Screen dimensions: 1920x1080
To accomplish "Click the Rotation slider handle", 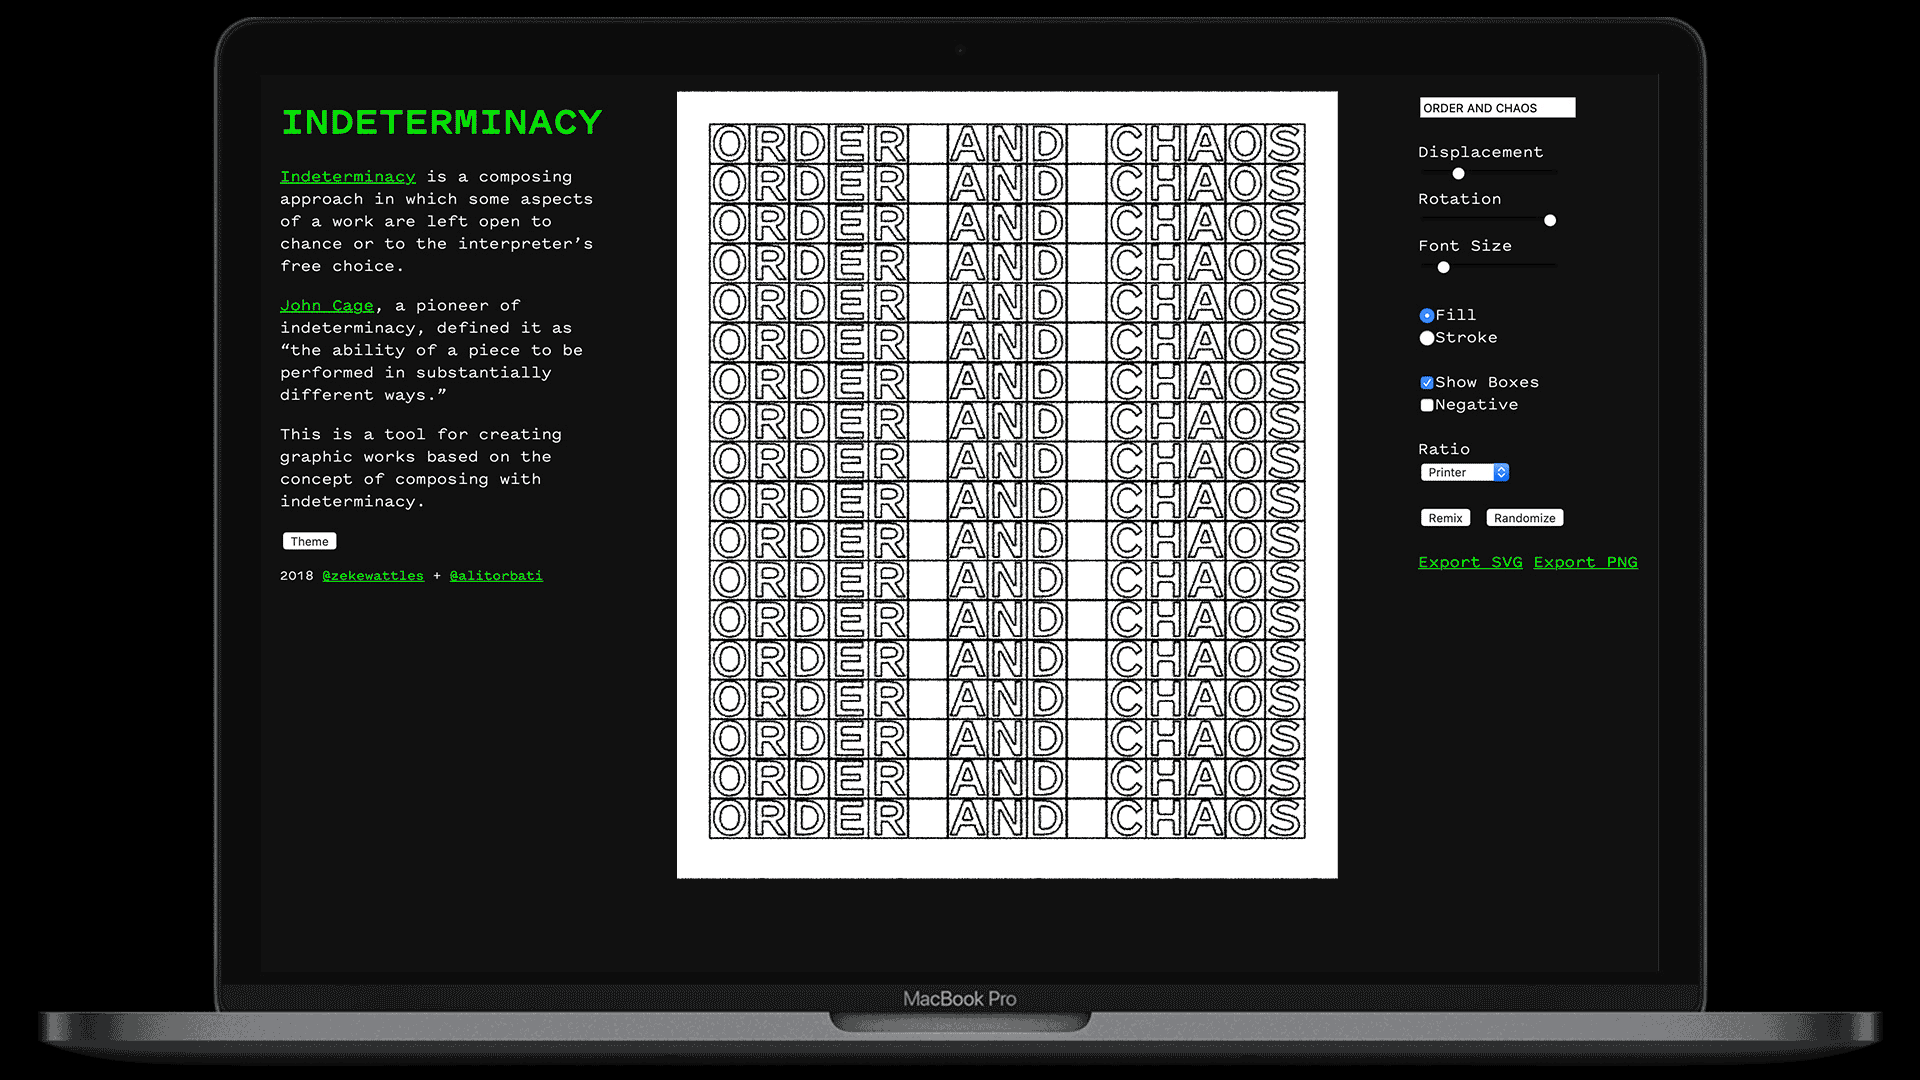I will coord(1550,220).
